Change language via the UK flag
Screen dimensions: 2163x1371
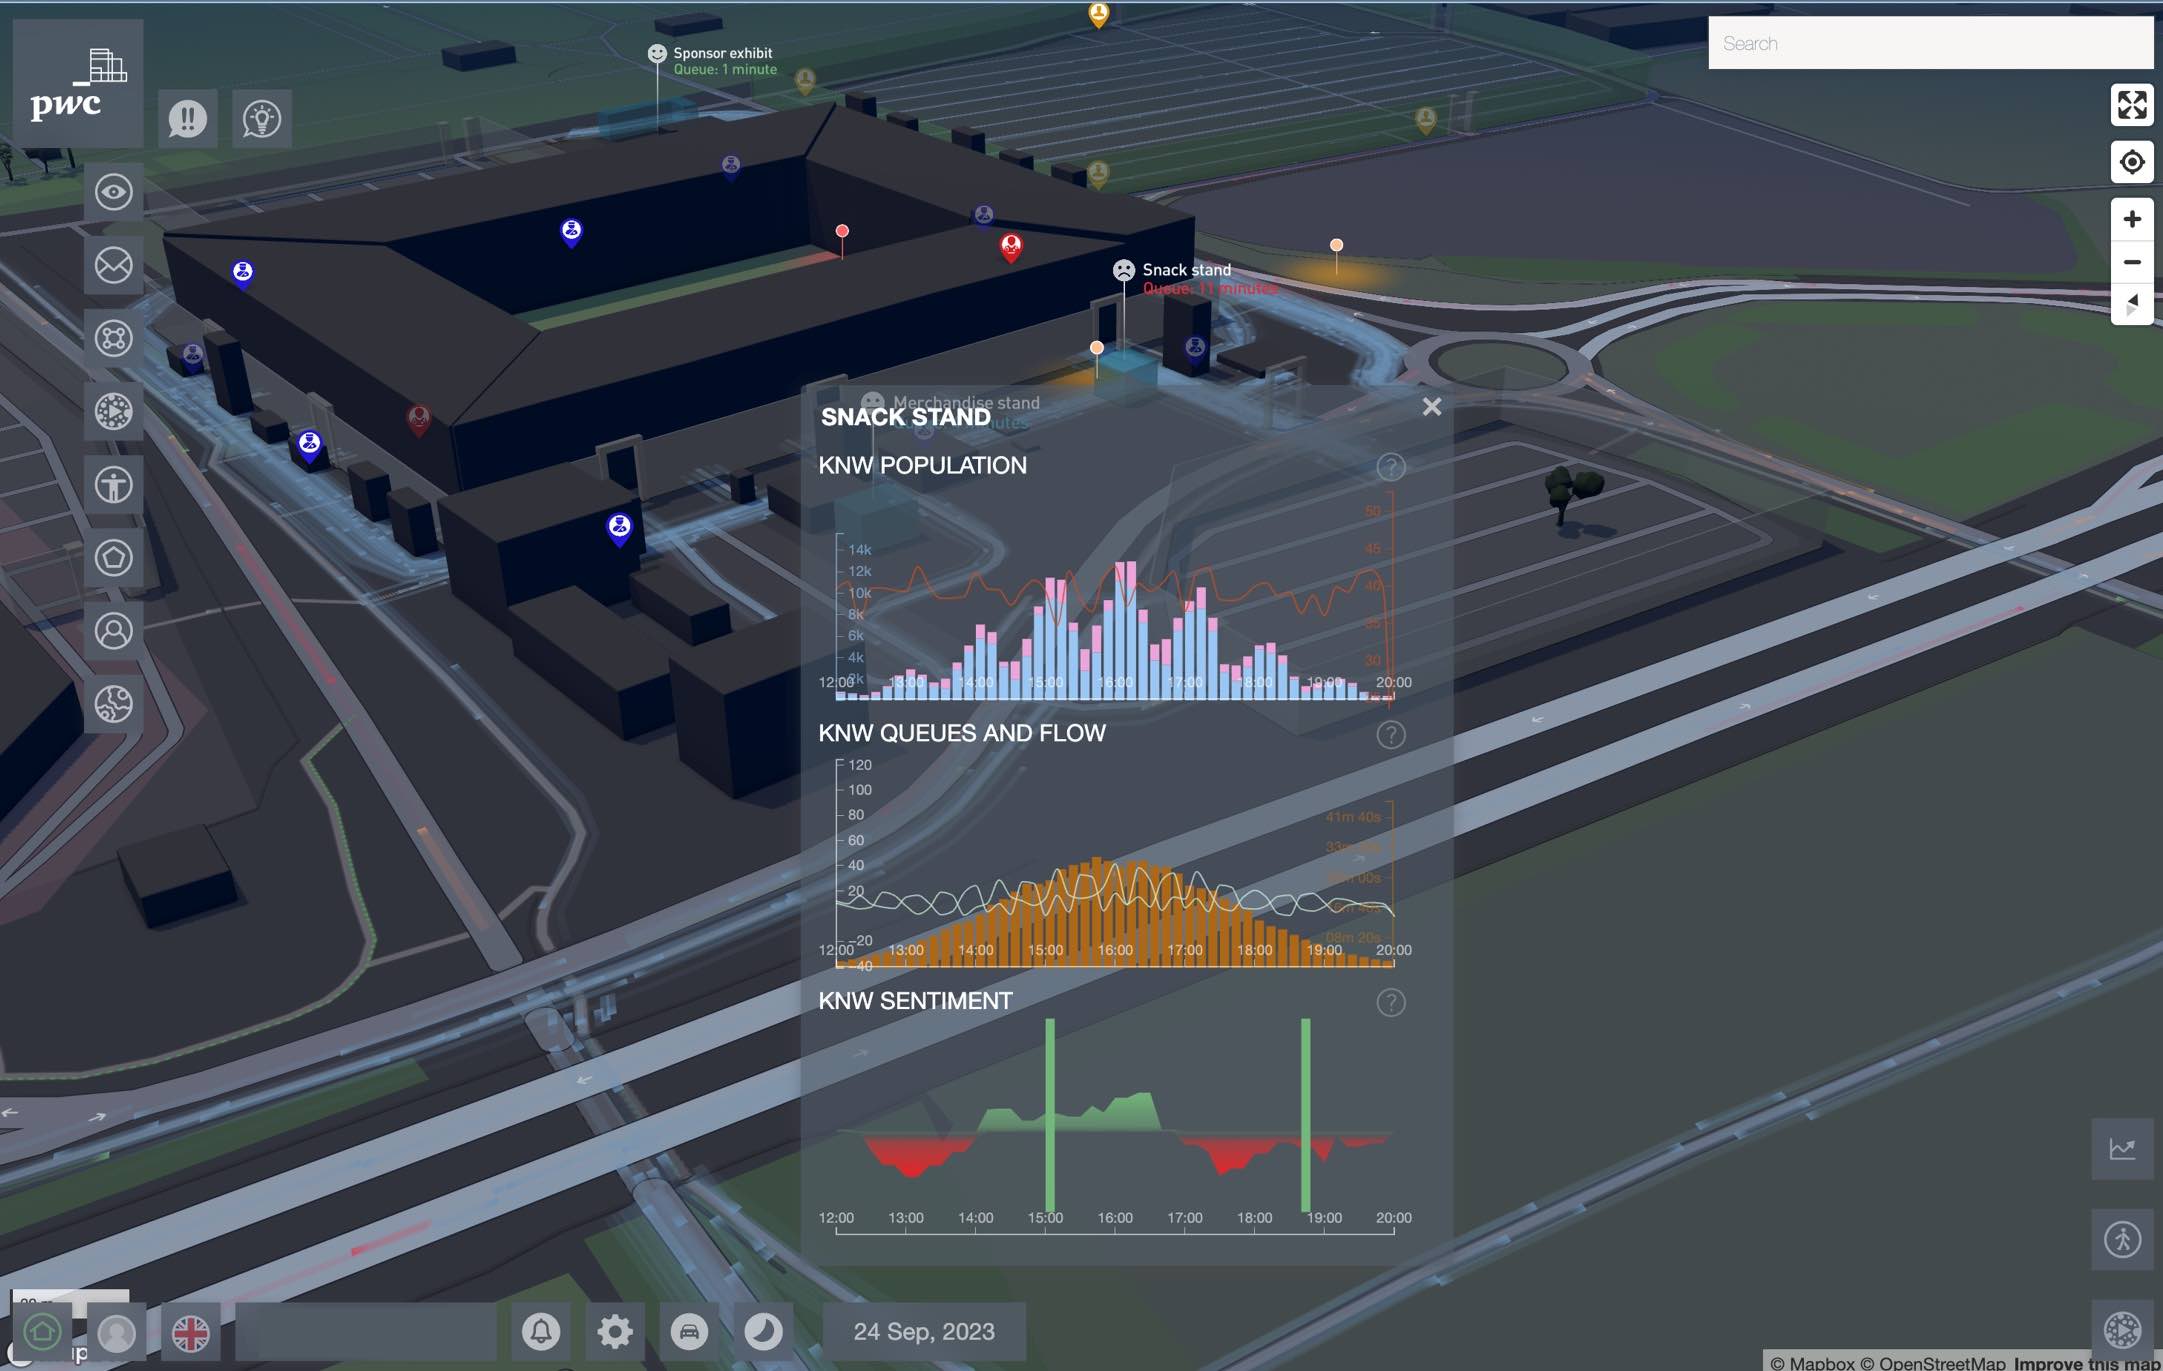click(190, 1332)
